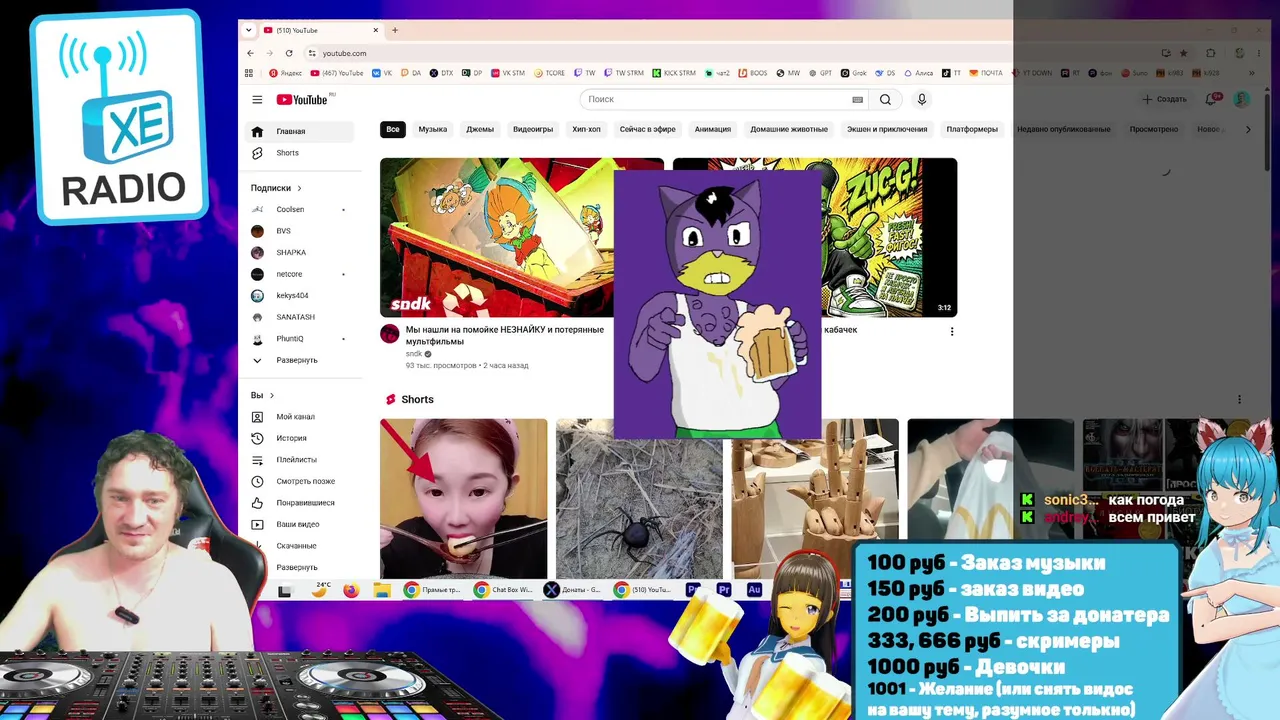Screen dimensions: 1280x720
Task: Open the bookmarks apps grid icon
Action: 249,73
